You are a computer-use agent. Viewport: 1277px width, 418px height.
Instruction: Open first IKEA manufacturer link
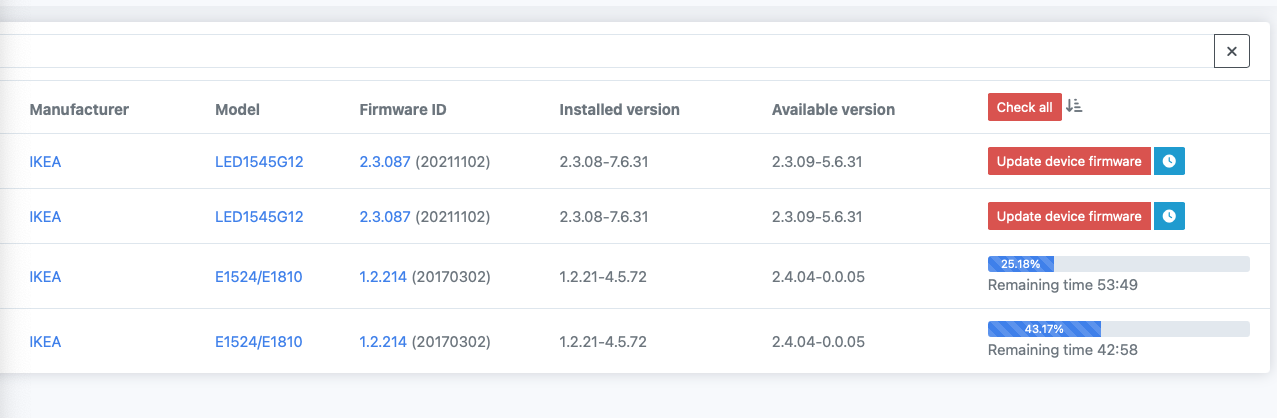click(x=45, y=162)
